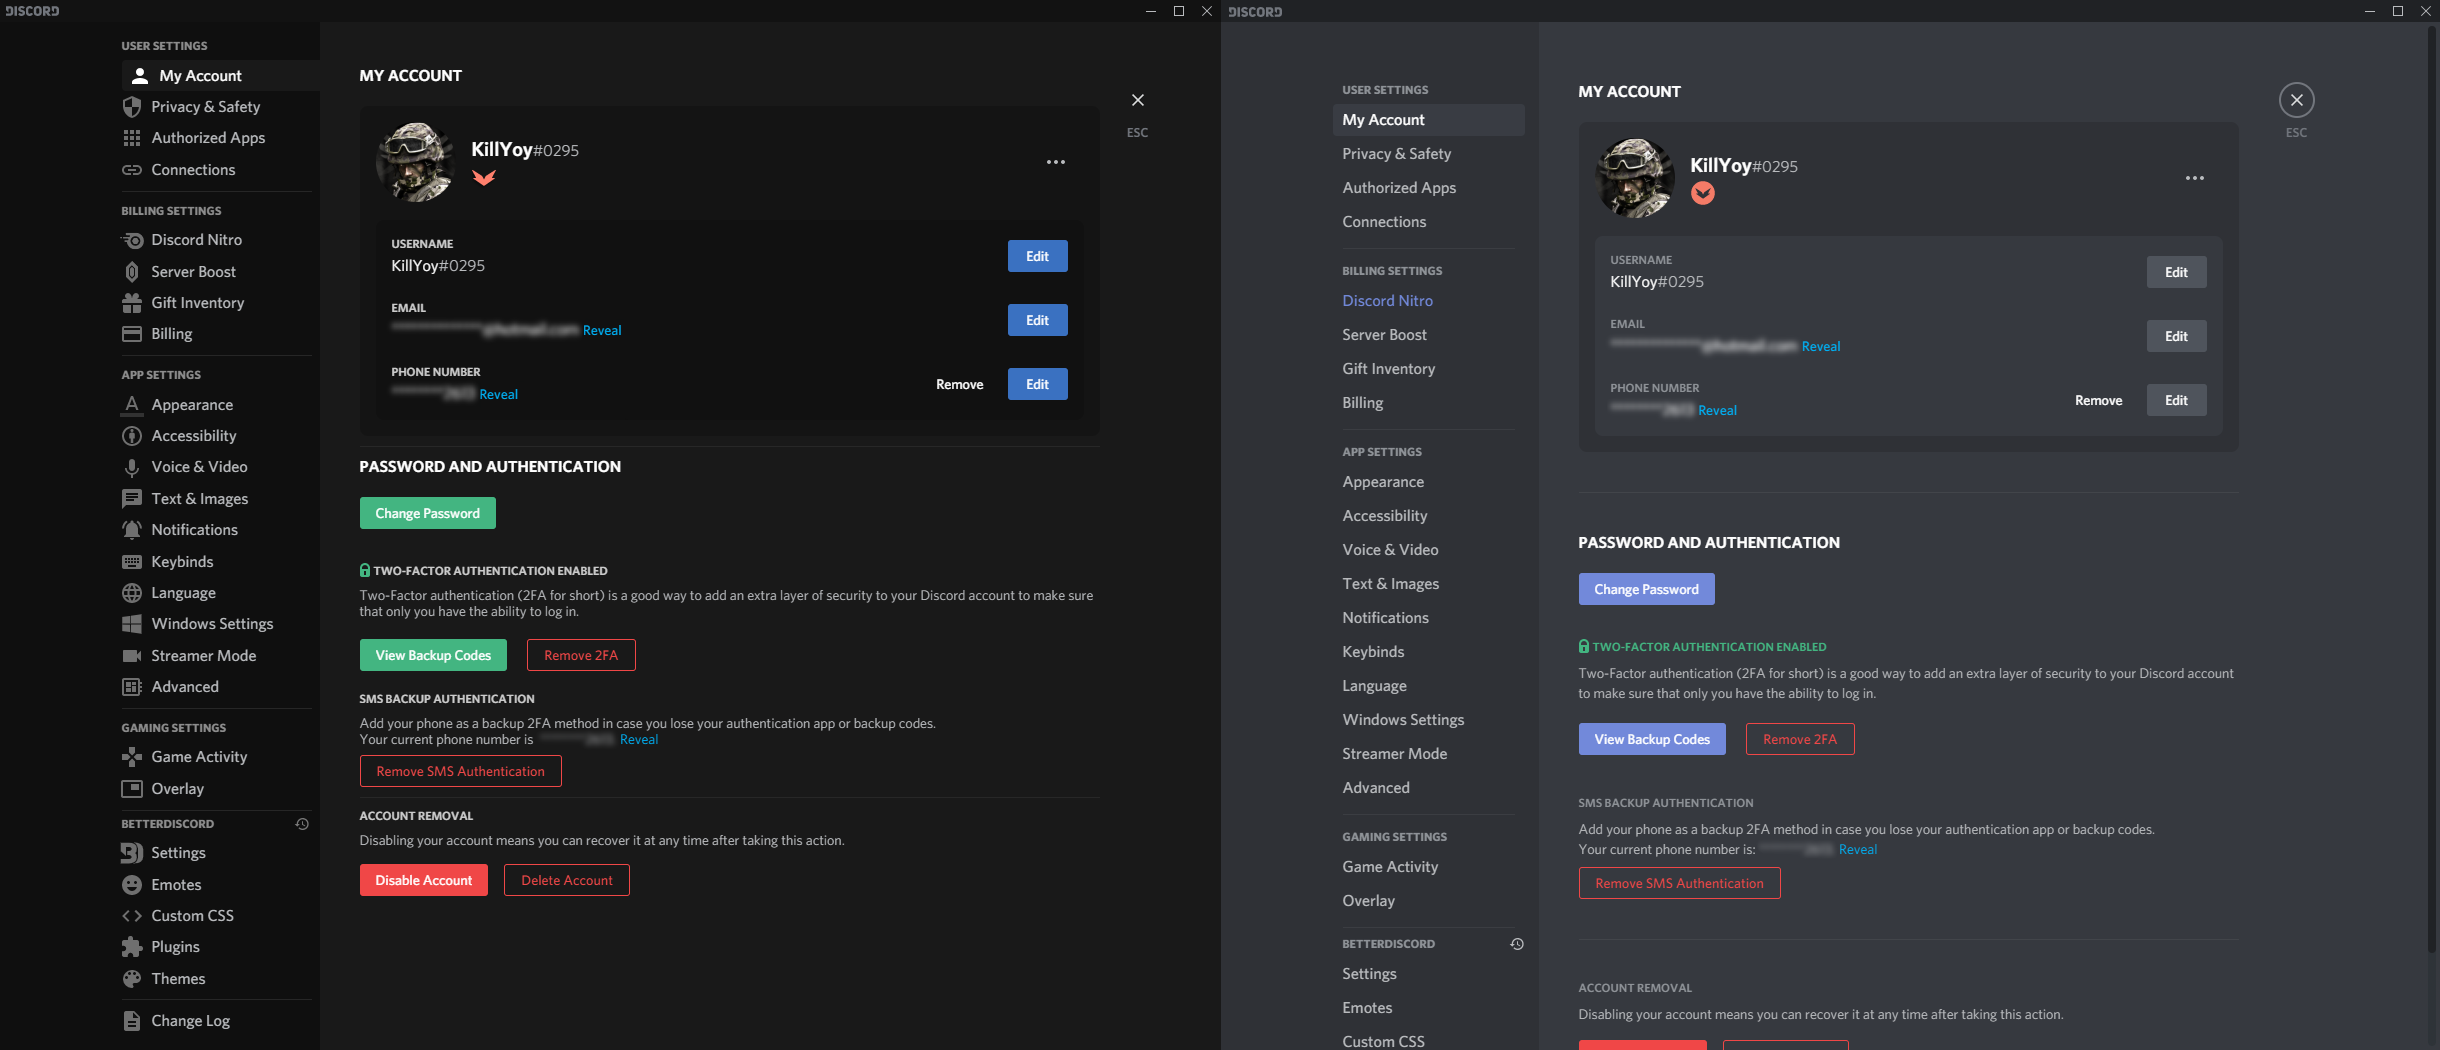Edit username in left window
Viewport: 2440px width, 1050px height.
1037,256
